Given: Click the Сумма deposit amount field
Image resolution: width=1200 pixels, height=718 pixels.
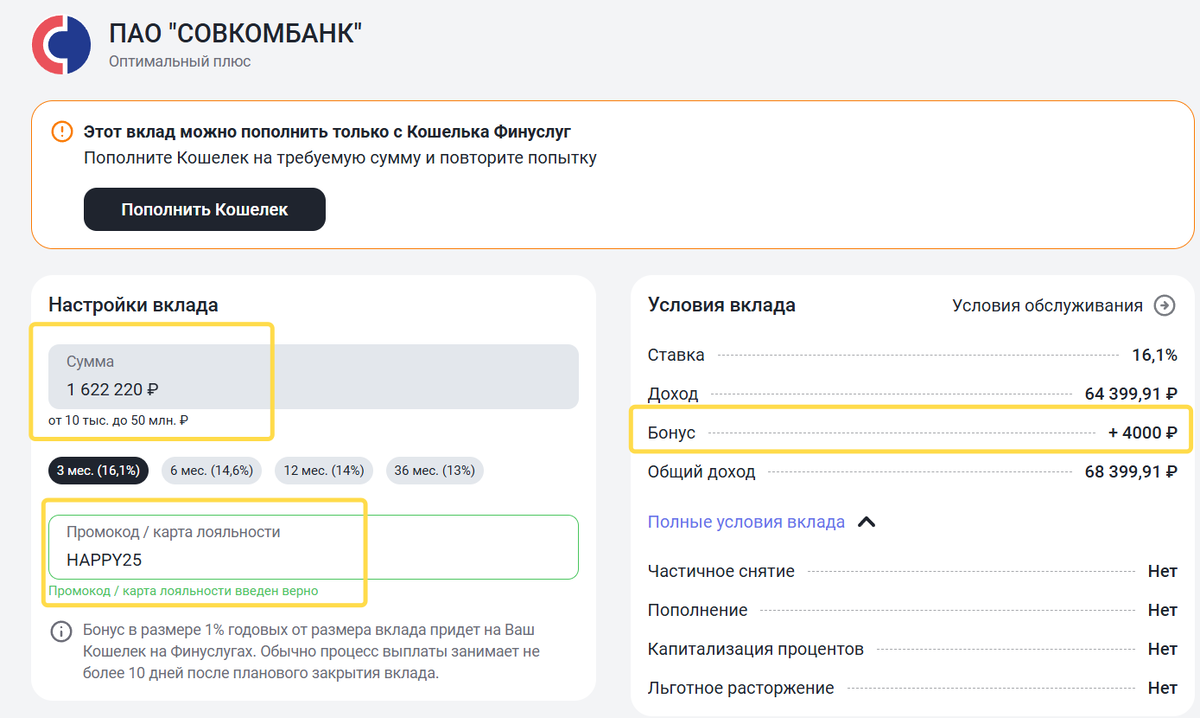Looking at the screenshot, I should pos(313,377).
